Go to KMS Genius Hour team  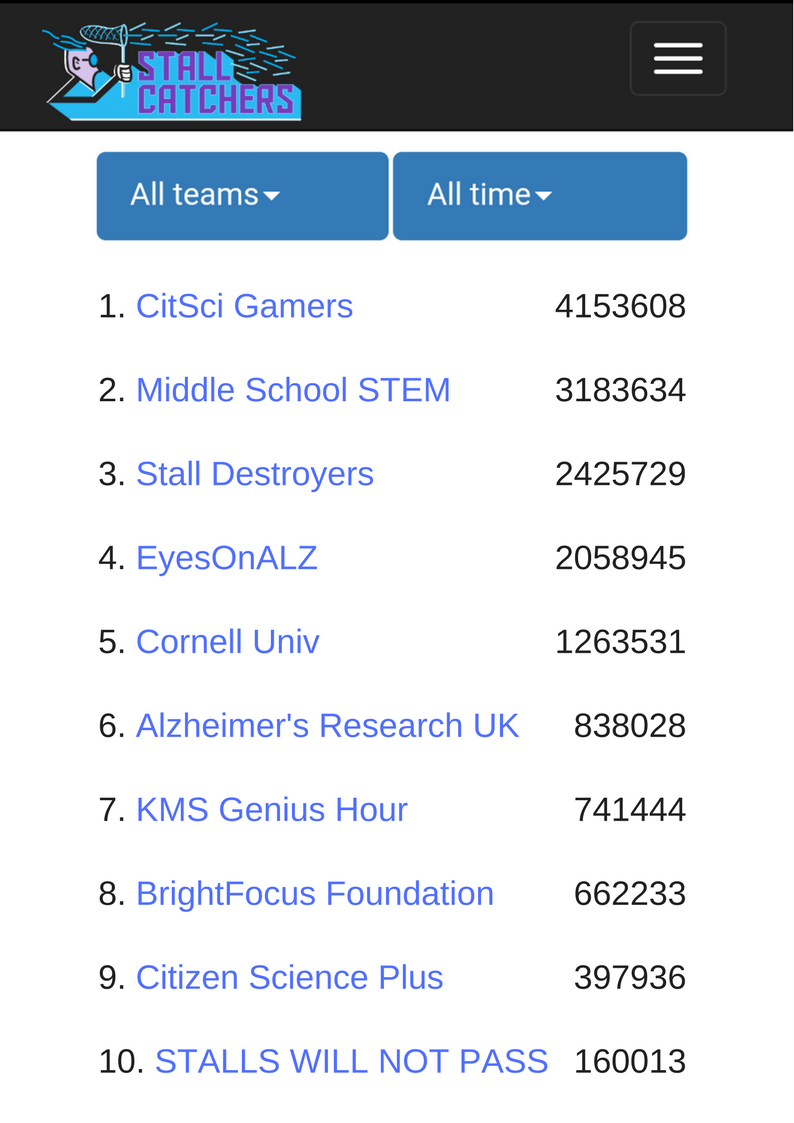(x=271, y=810)
